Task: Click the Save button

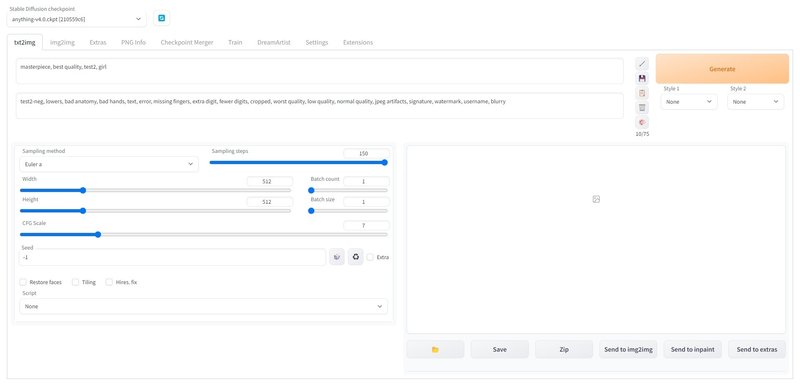Action: 499,349
